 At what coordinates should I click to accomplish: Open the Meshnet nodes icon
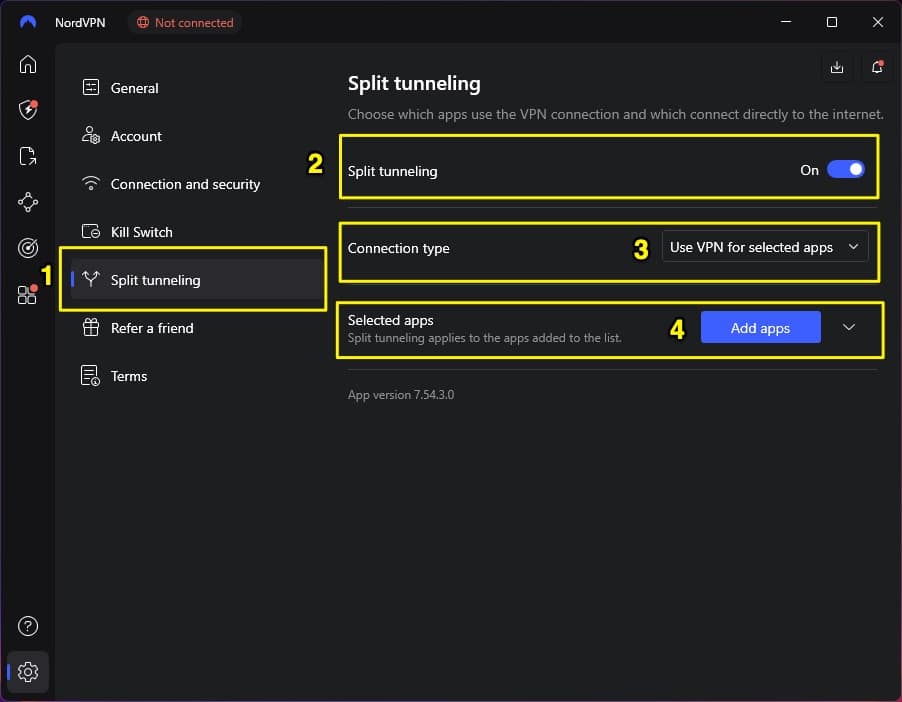[x=28, y=202]
